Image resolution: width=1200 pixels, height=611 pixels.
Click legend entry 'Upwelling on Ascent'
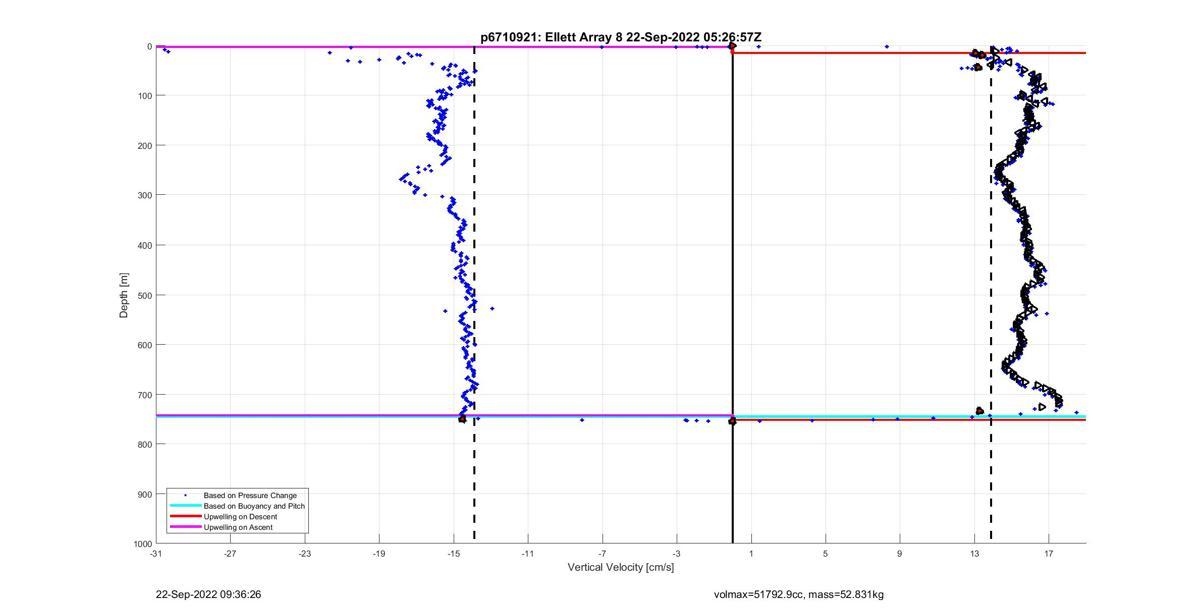[x=238, y=527]
